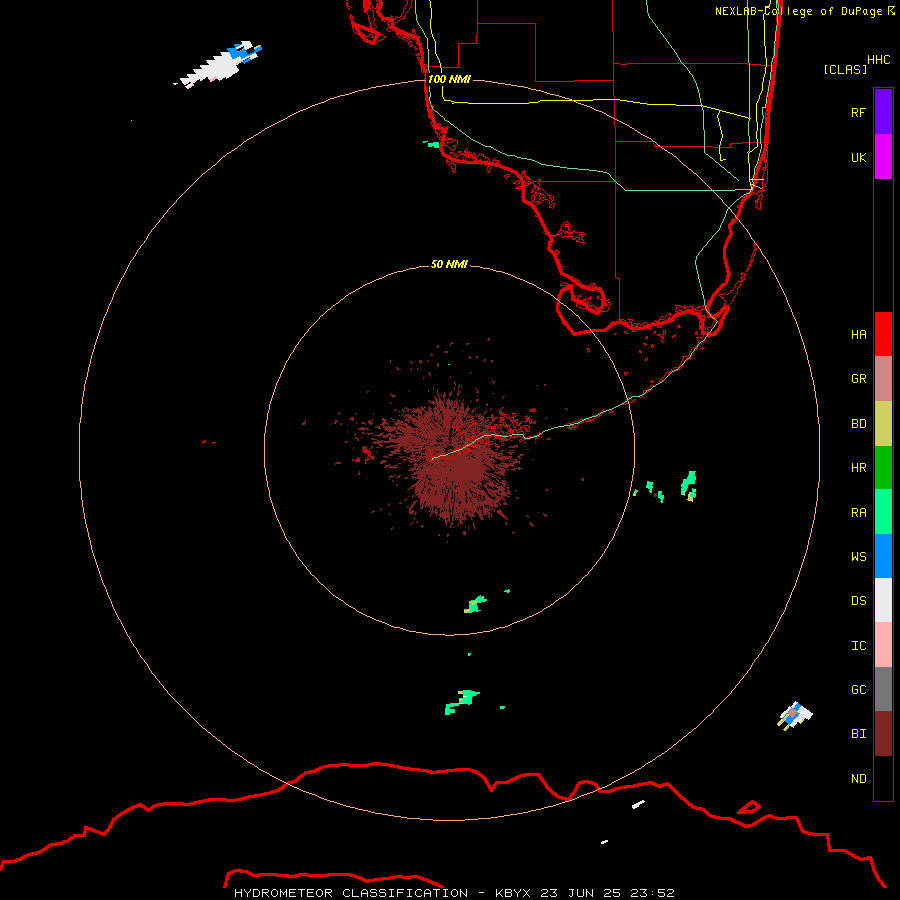
Task: Click the HA legend label
Action: point(858,335)
